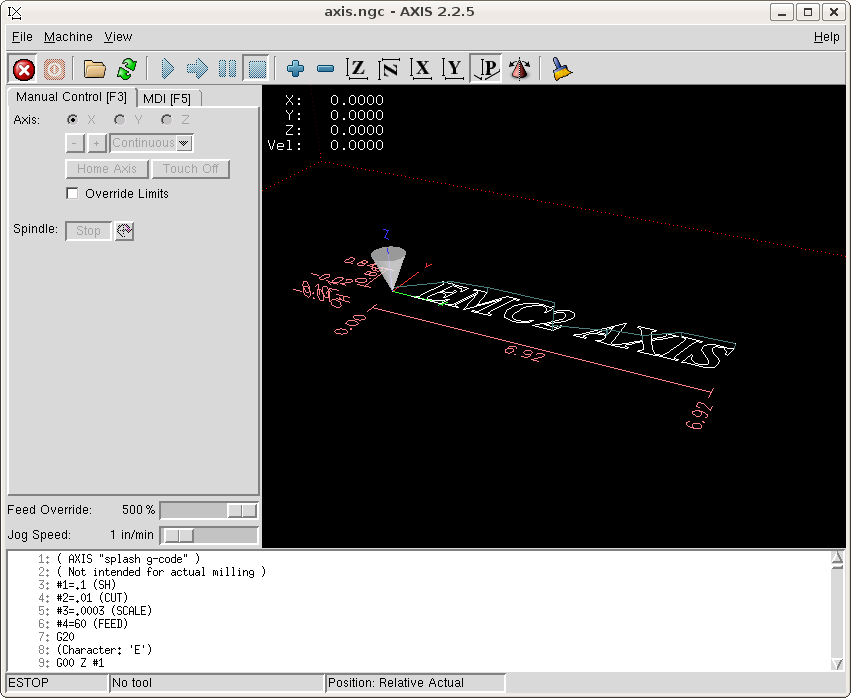Toggle the machine power button
The width and height of the screenshot is (851, 698).
click(54, 69)
